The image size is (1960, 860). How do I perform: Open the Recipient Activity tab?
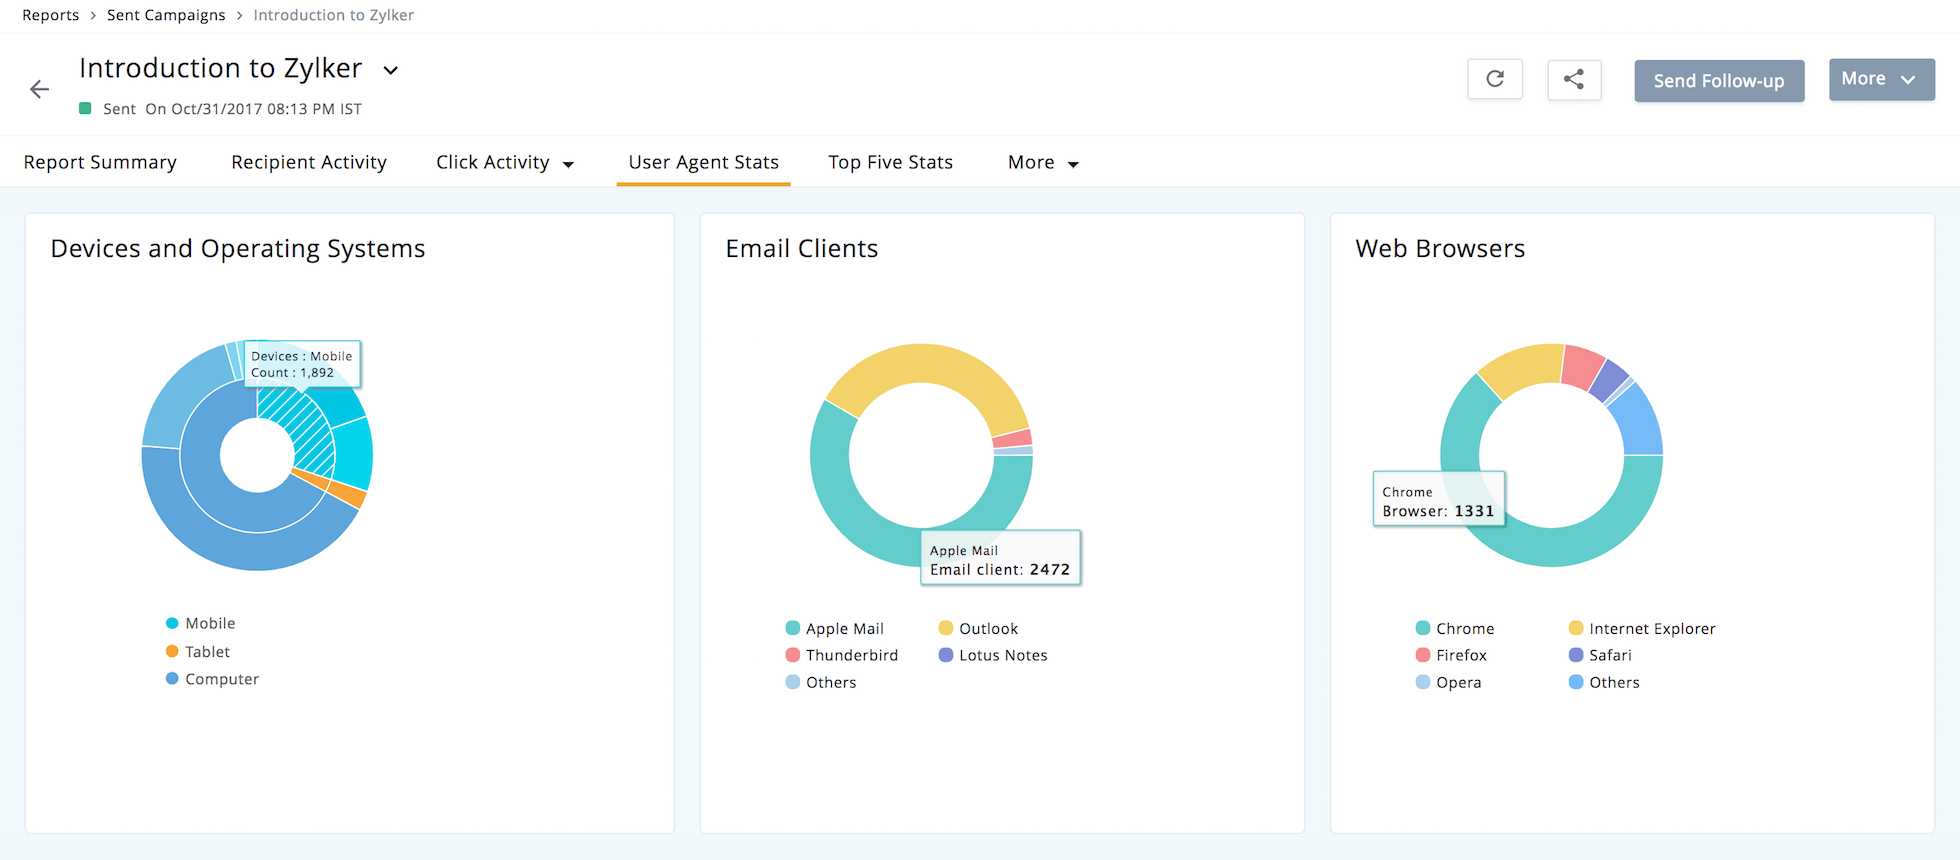(308, 163)
